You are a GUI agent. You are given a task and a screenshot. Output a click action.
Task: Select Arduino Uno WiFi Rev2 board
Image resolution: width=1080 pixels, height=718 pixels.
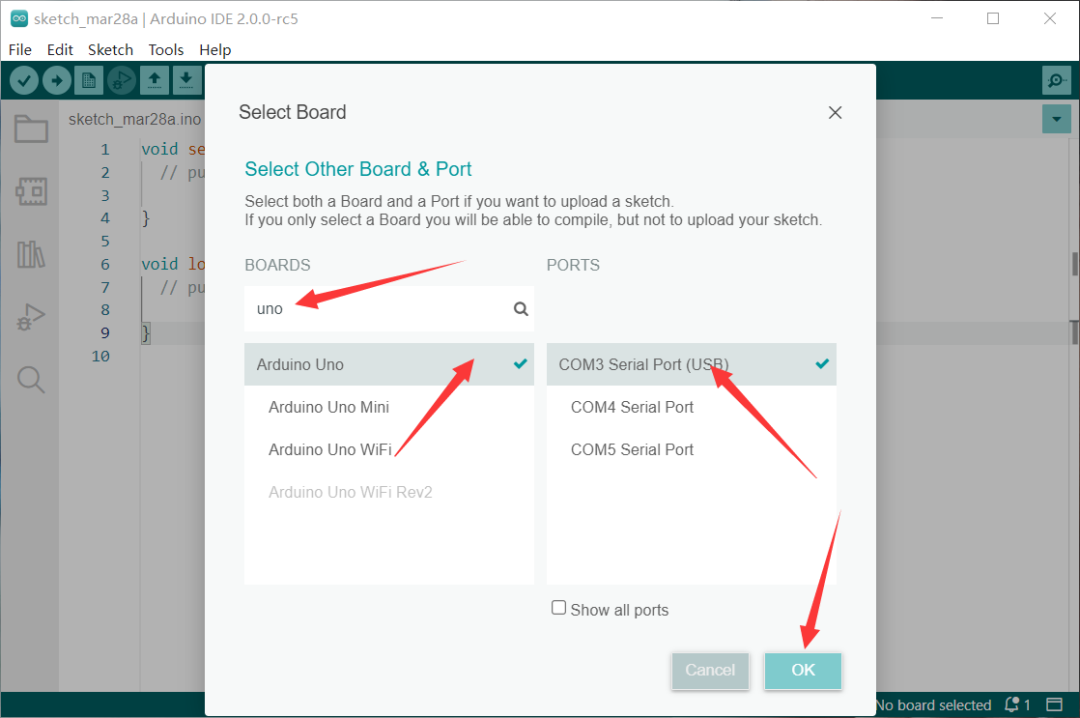[389, 492]
